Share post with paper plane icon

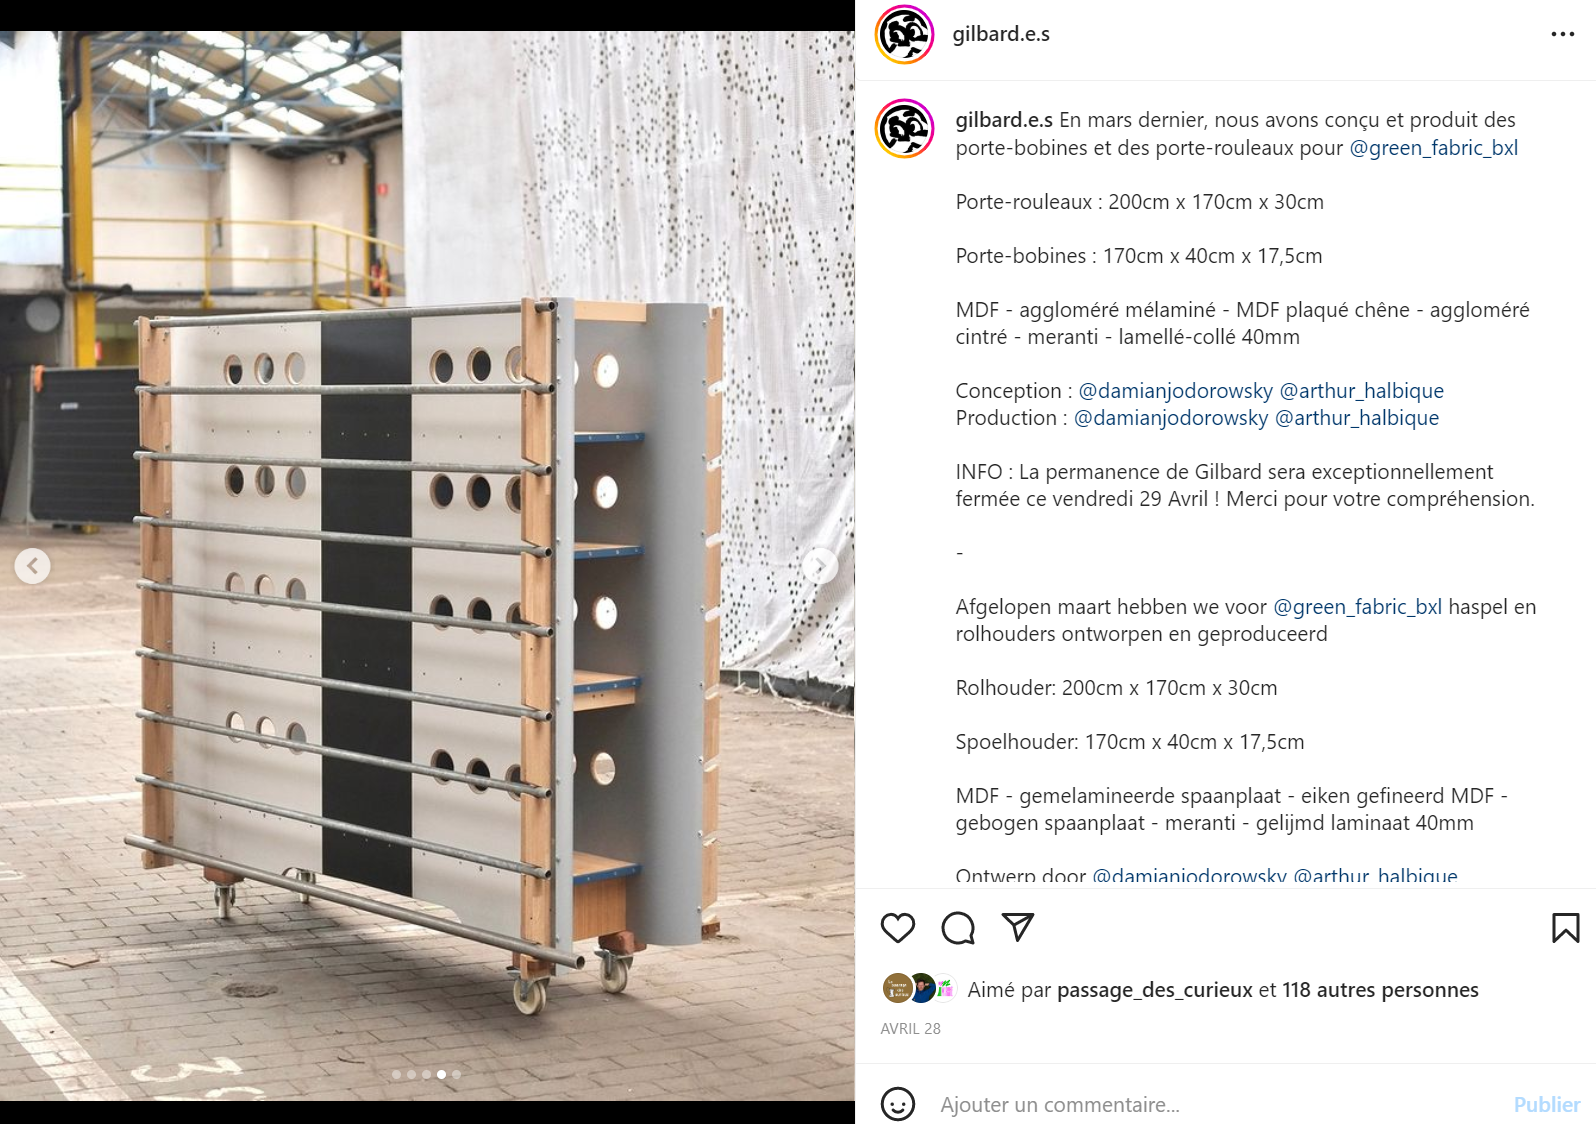pos(1018,927)
